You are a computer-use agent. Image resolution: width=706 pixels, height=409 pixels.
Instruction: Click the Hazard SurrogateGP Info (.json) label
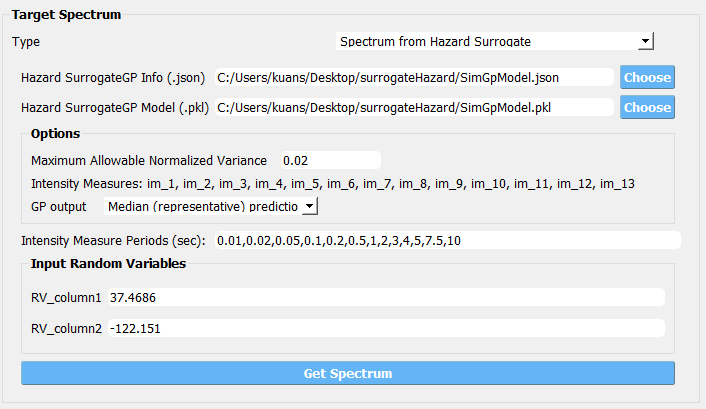point(113,78)
